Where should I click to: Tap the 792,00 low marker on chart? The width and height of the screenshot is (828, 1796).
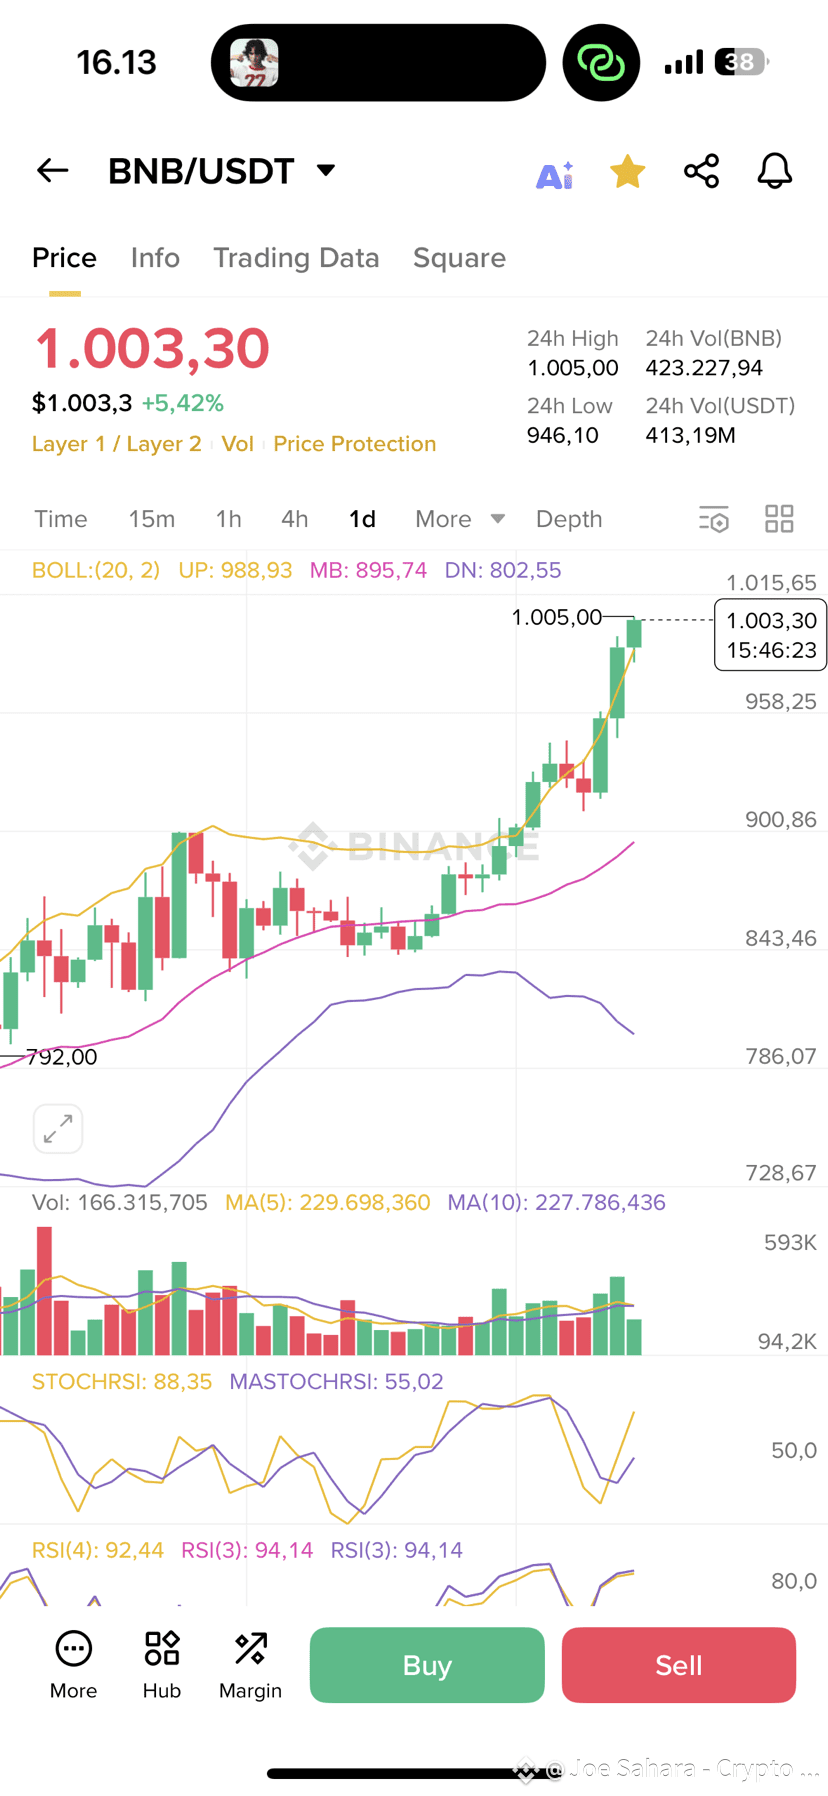tap(61, 1057)
